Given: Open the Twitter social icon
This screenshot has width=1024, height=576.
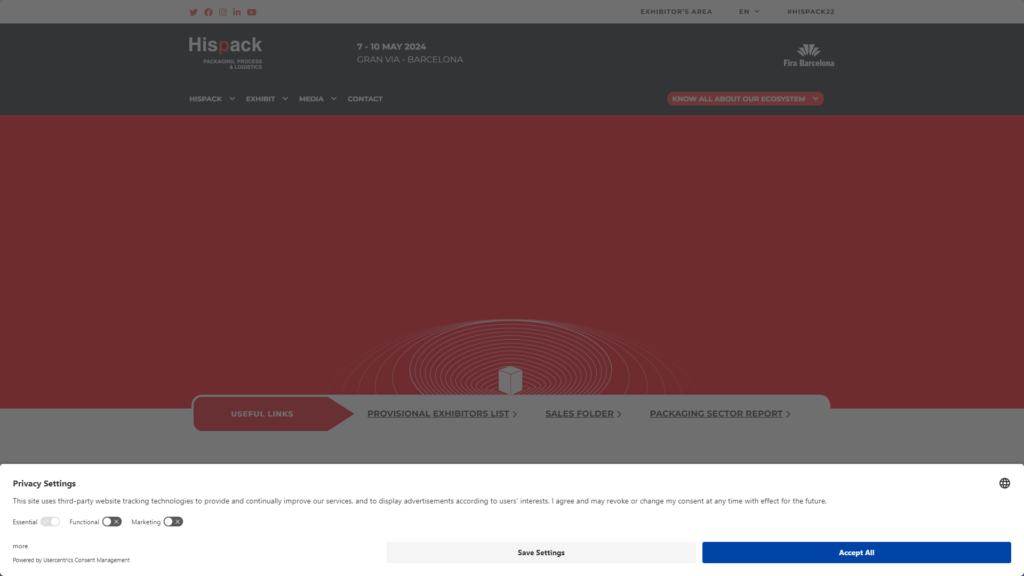Looking at the screenshot, I should click(193, 12).
